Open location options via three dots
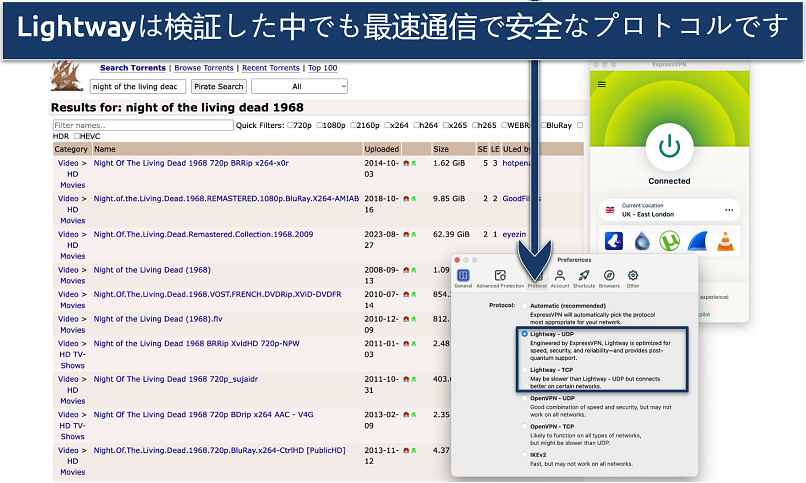Screen dimensions: 806x483 [x=729, y=210]
